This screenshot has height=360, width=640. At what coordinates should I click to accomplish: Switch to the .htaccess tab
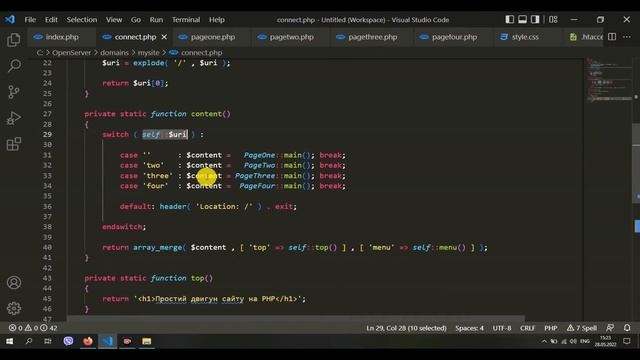coord(586,37)
